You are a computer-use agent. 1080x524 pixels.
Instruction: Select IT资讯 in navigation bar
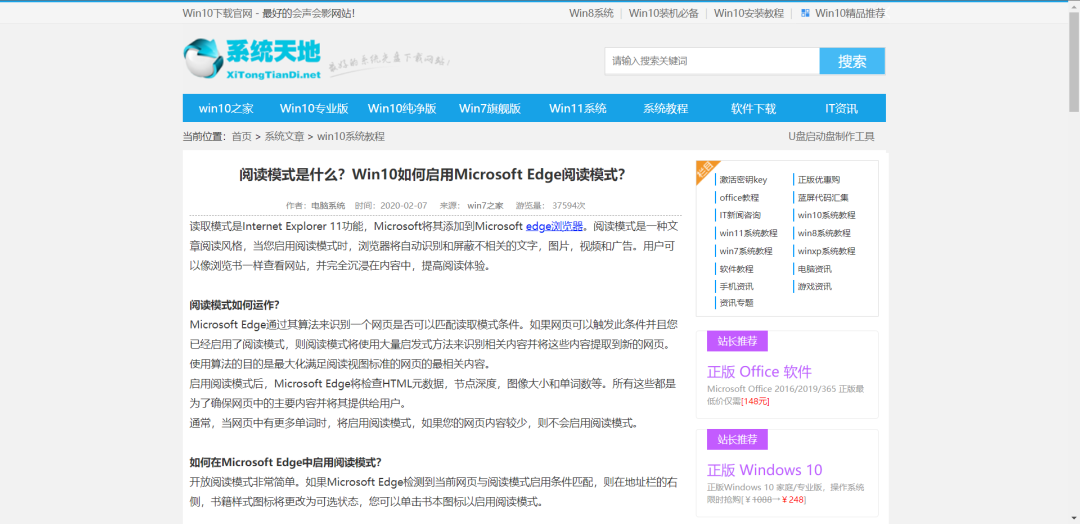click(842, 108)
